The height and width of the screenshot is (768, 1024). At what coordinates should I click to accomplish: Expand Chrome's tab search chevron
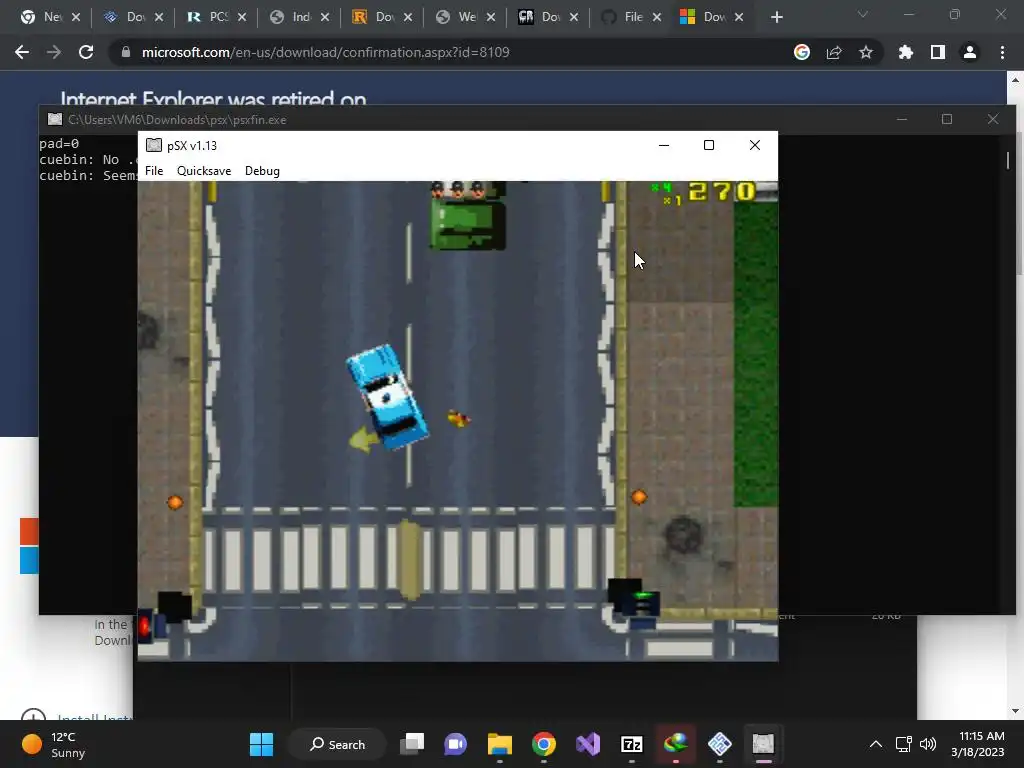863,14
